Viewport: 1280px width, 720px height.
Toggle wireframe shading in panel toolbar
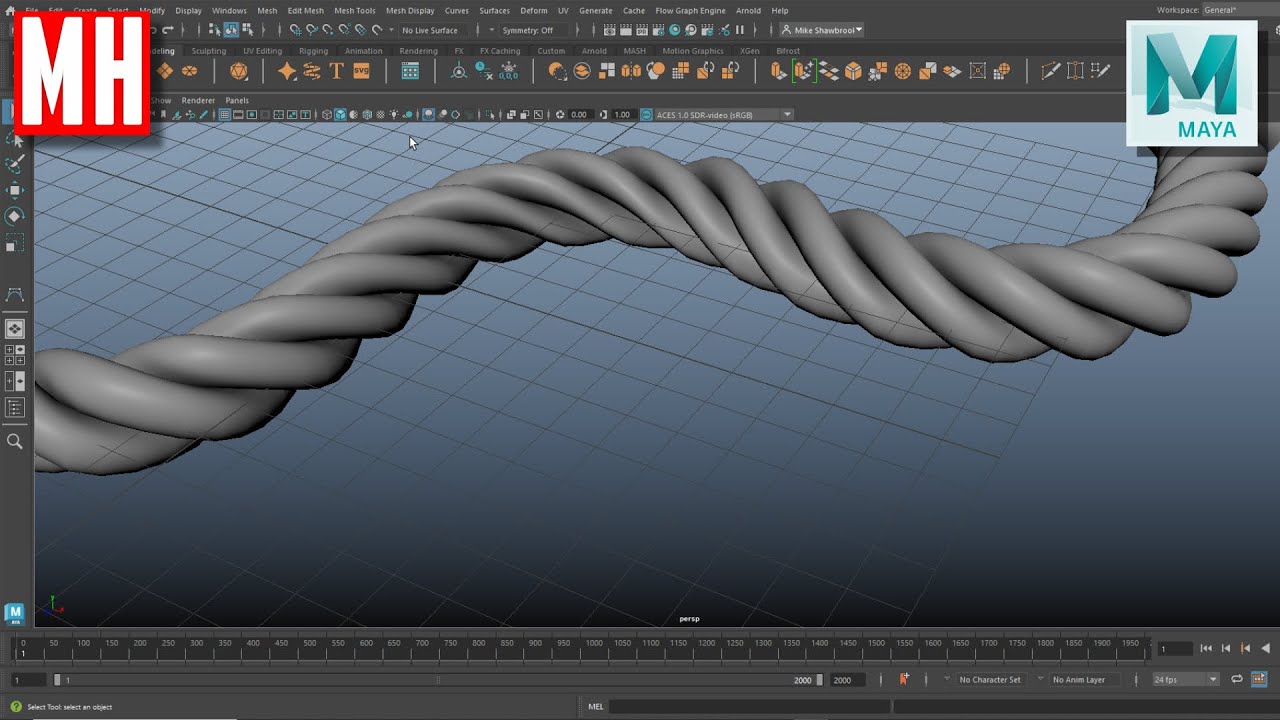326,114
